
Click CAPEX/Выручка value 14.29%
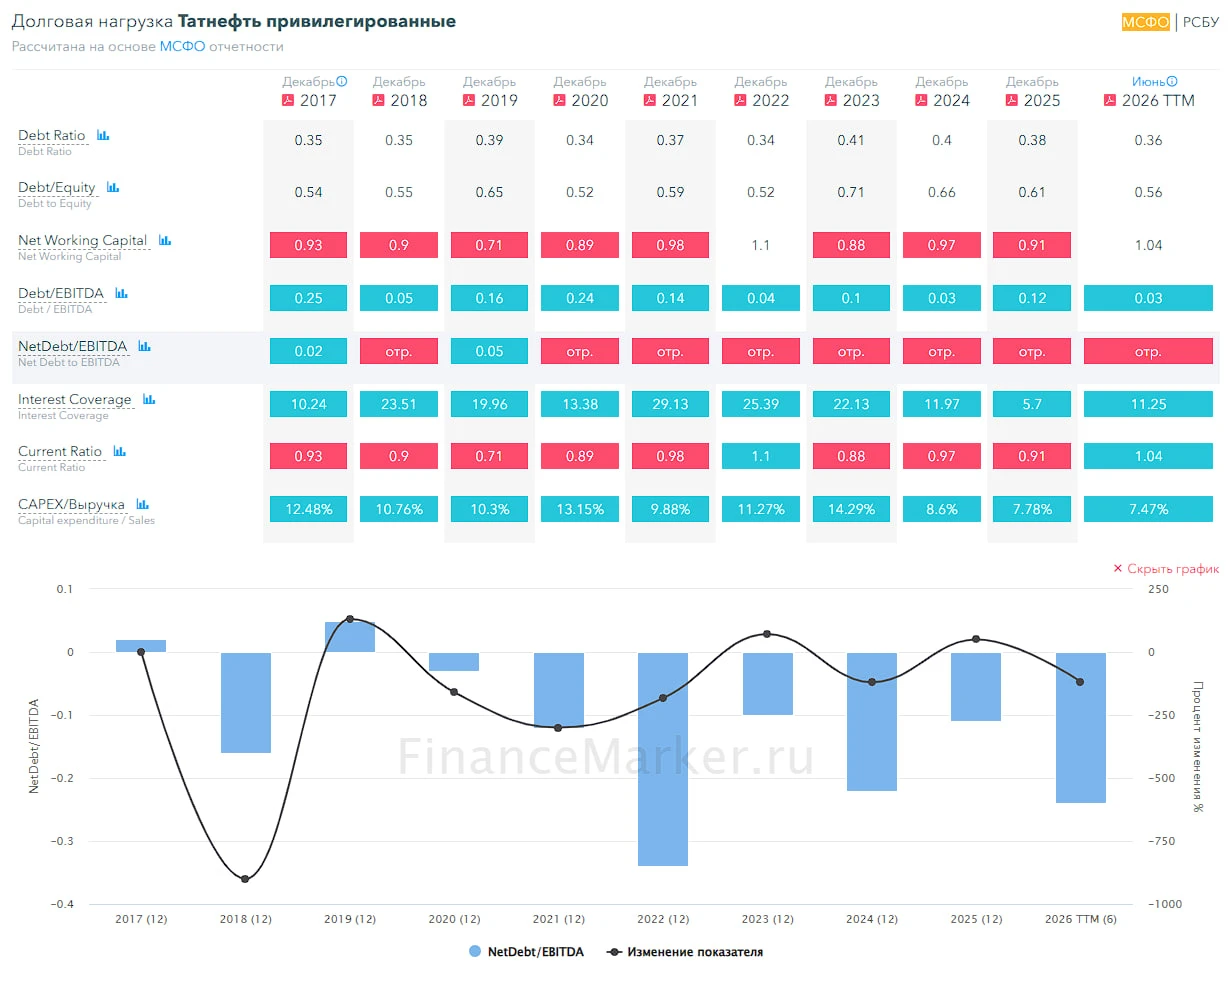[x=851, y=509]
